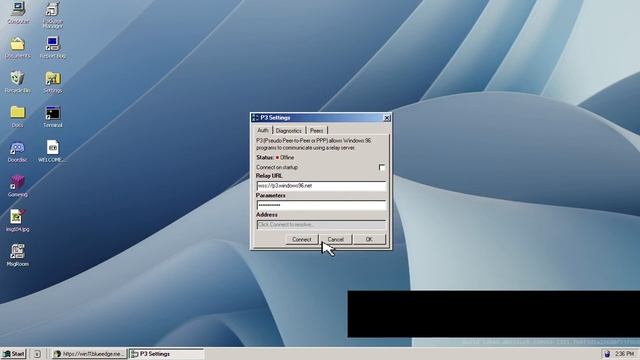Launch the MsgRoom desktop icon
Viewport: 640px width, 360px height.
tap(18, 256)
